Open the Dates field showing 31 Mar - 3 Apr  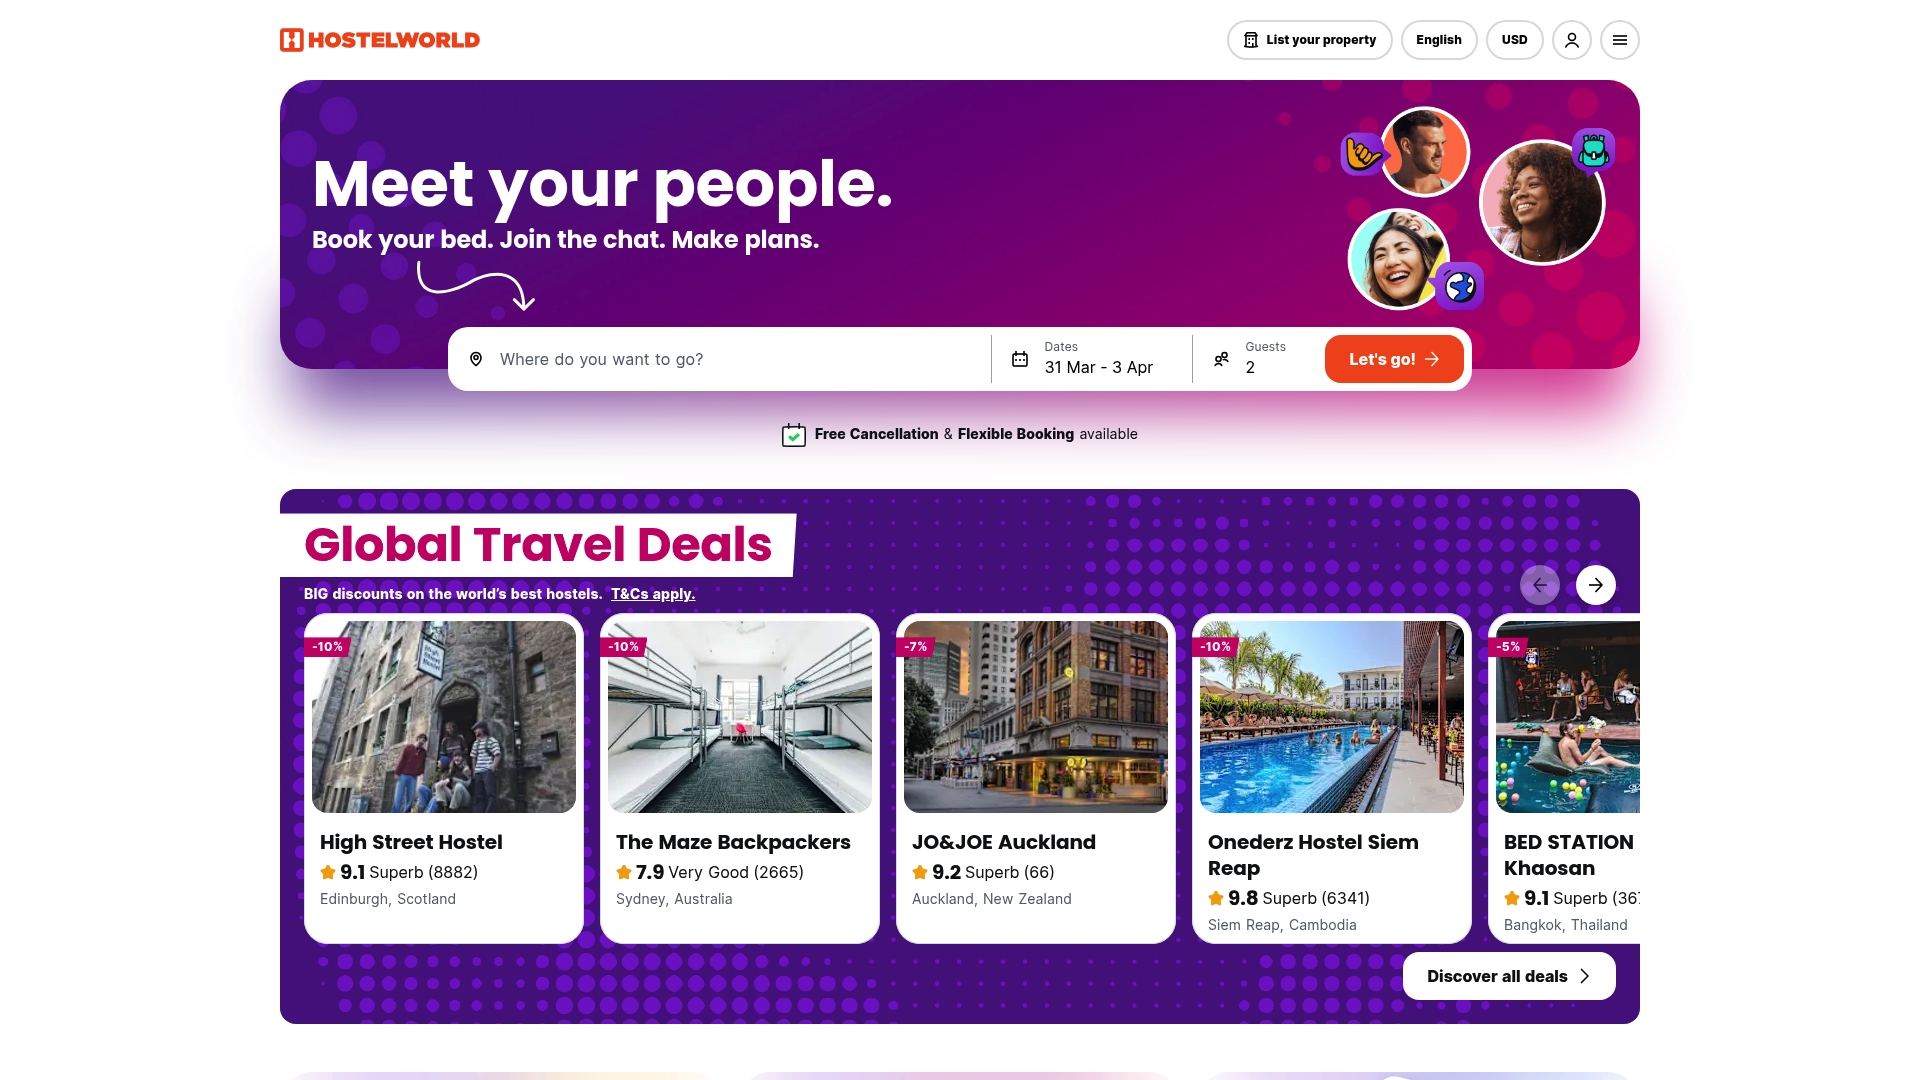[x=1098, y=358]
